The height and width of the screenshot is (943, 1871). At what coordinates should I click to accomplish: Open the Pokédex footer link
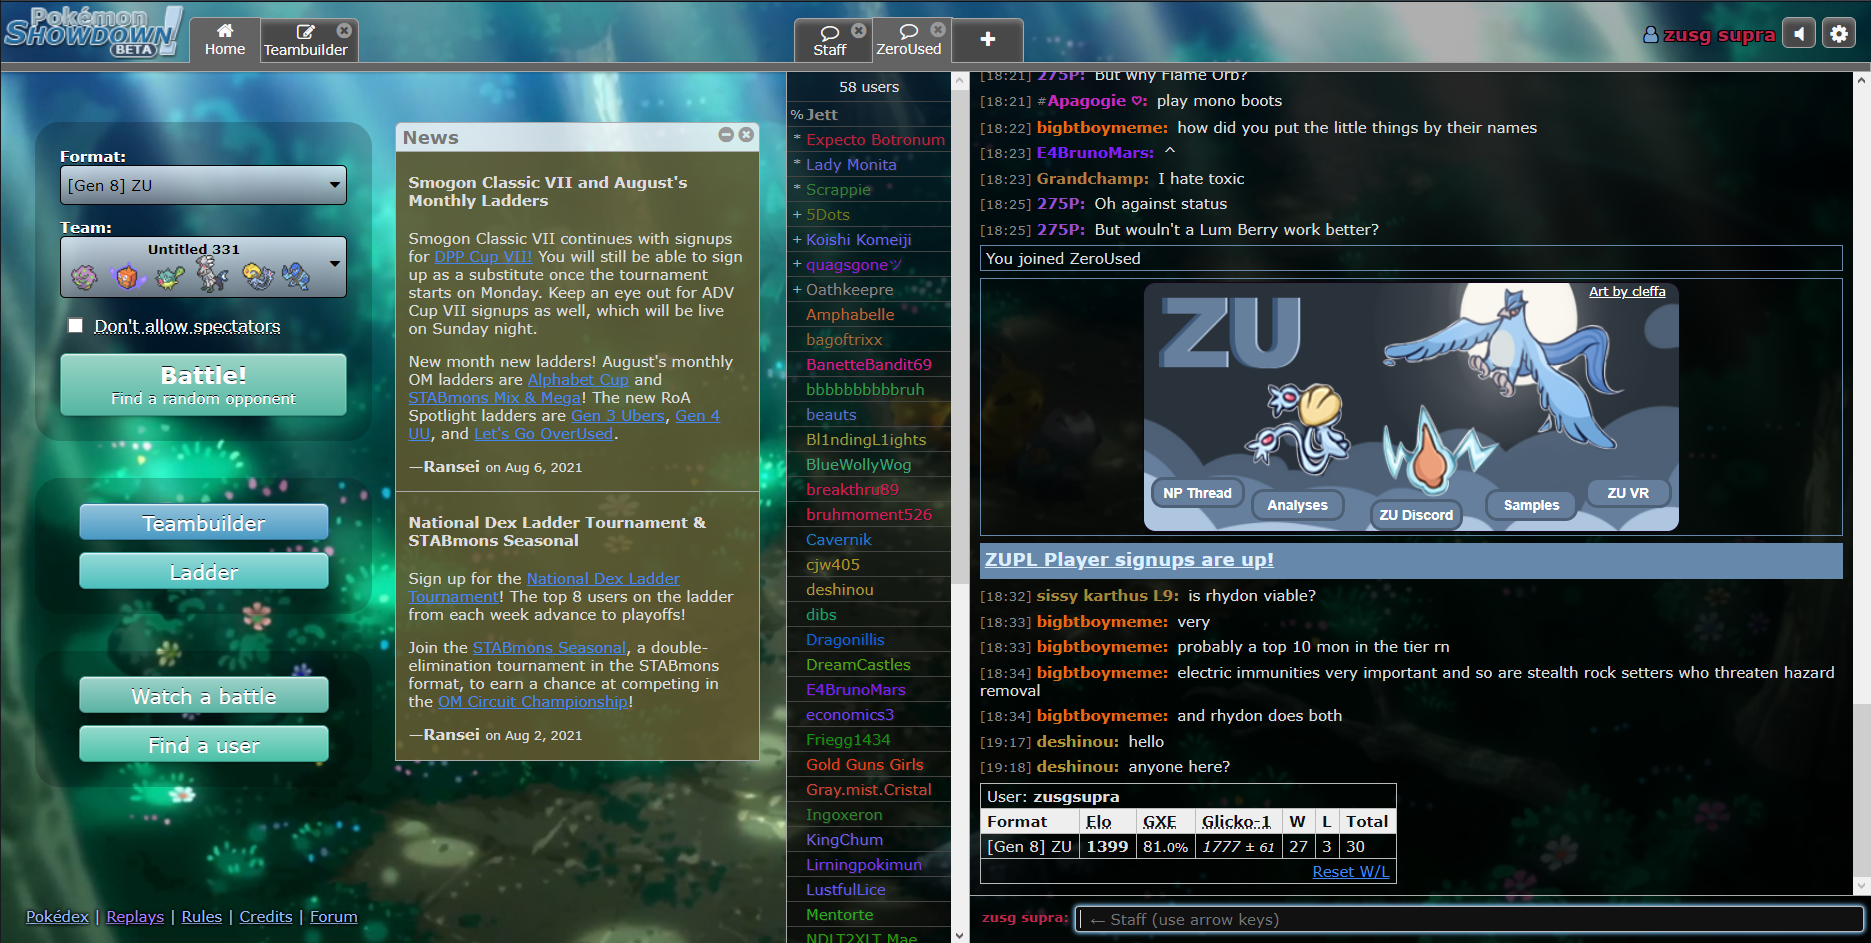click(x=57, y=916)
